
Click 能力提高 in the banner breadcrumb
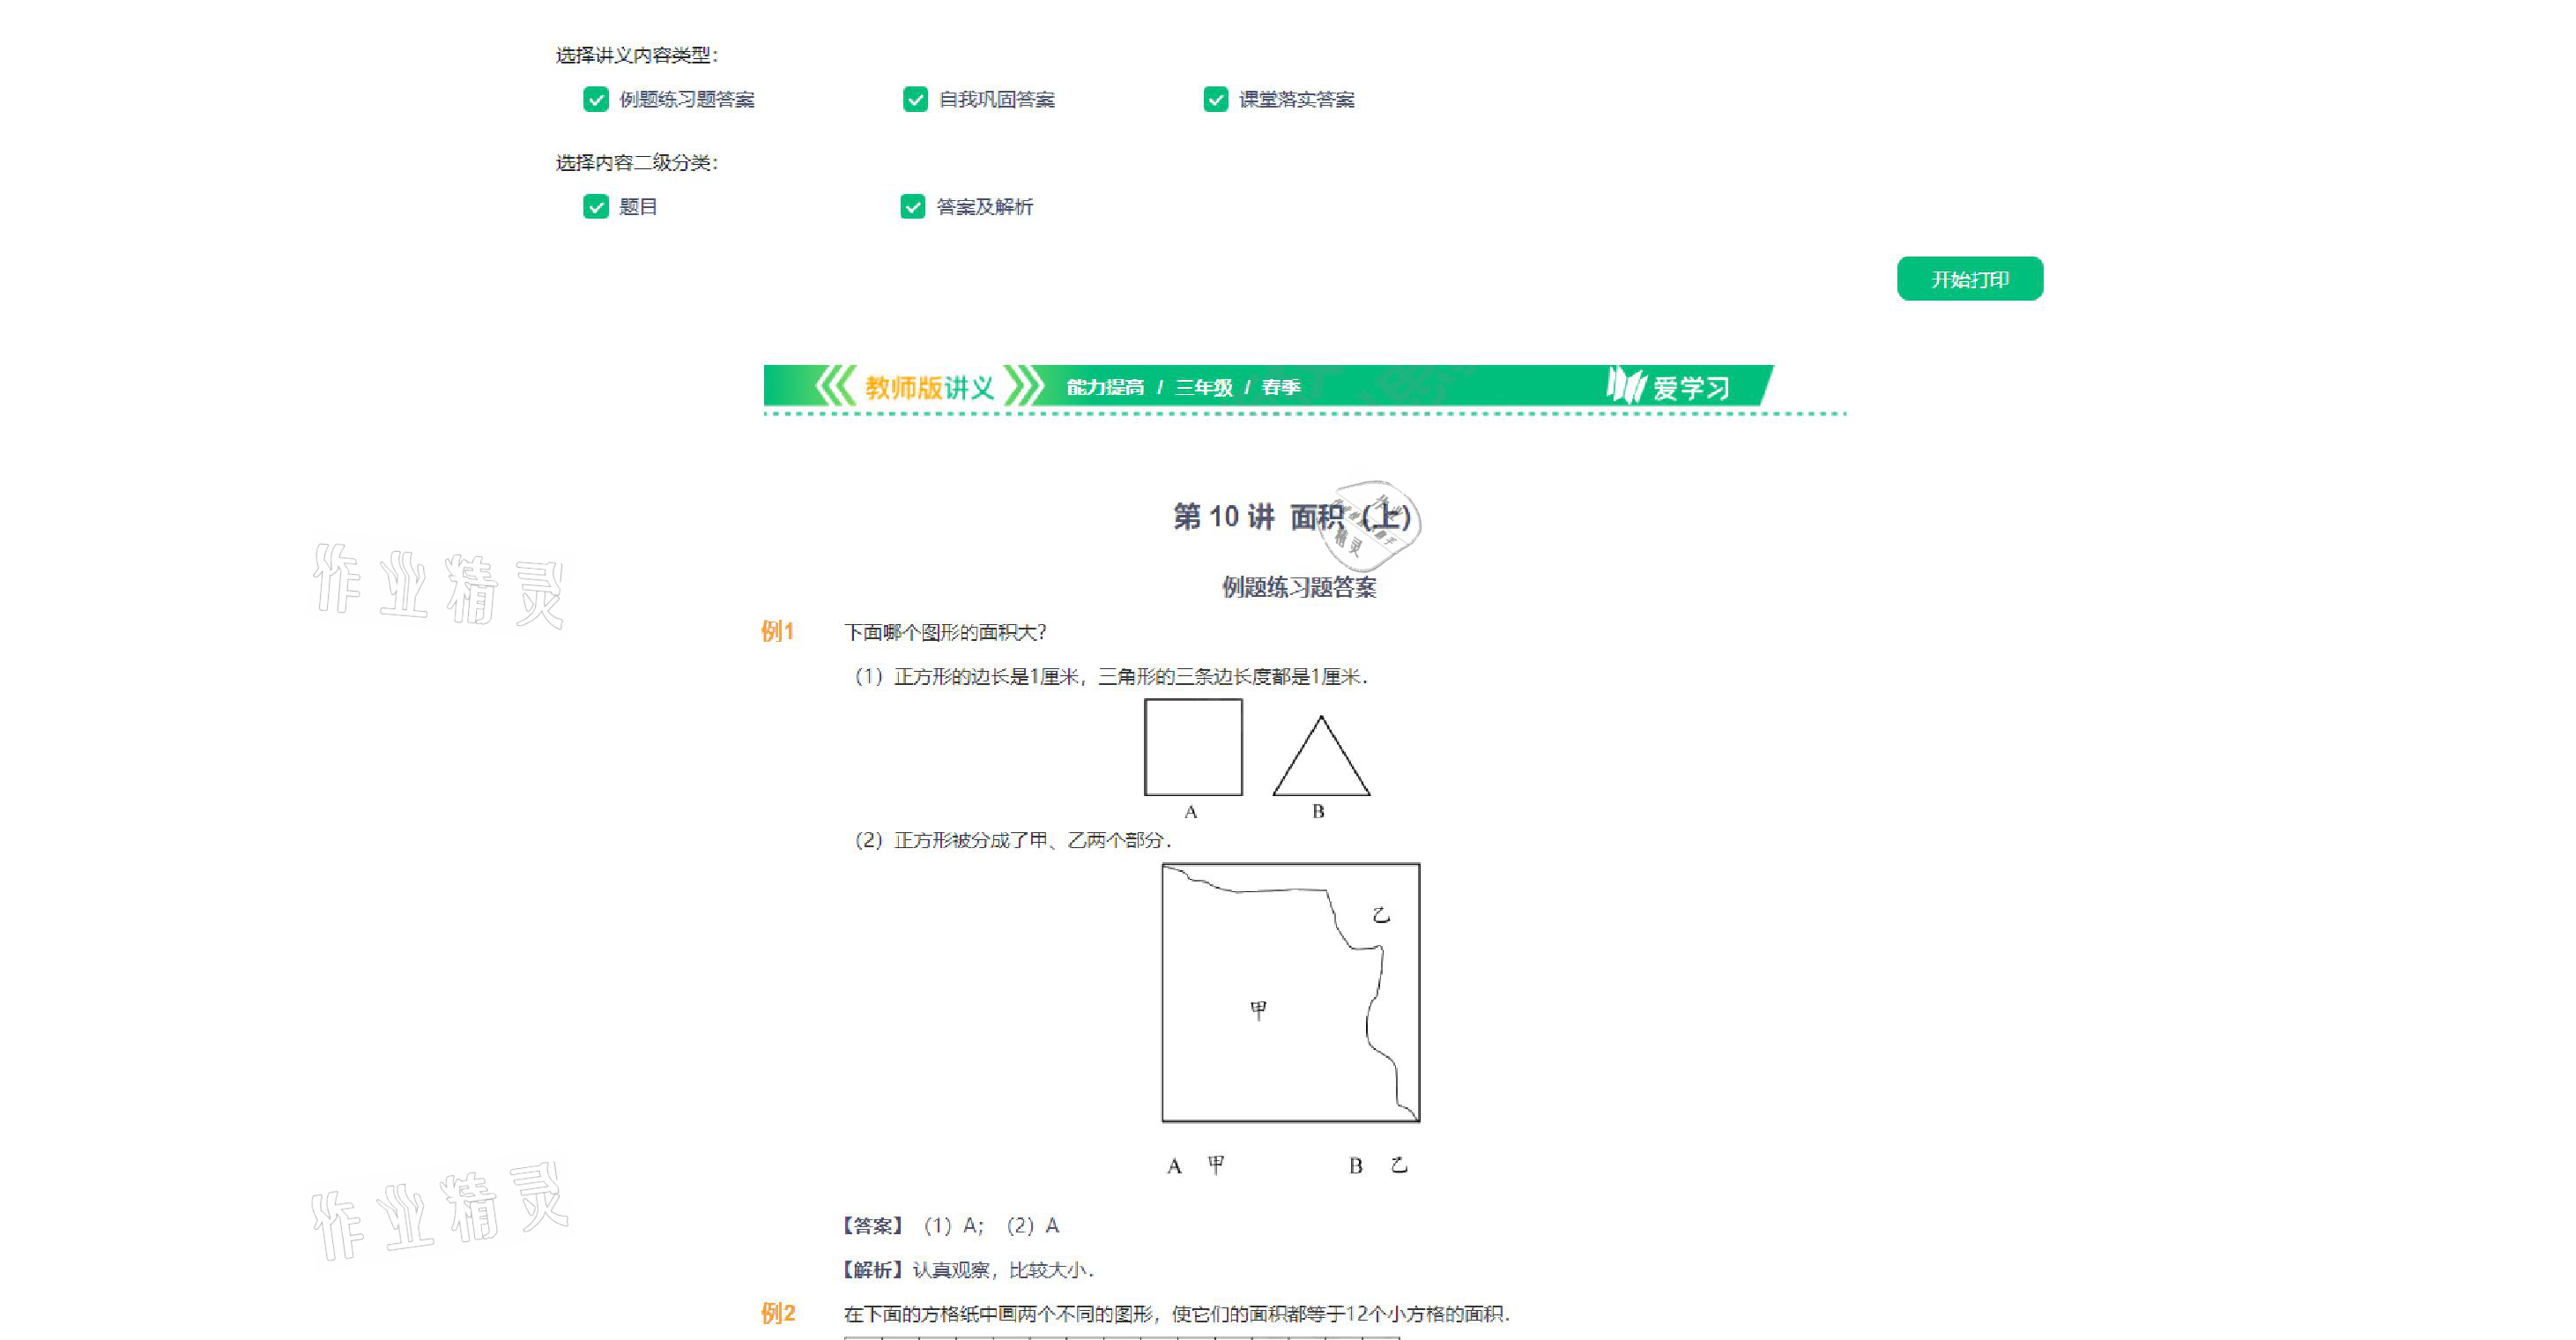tap(1105, 387)
